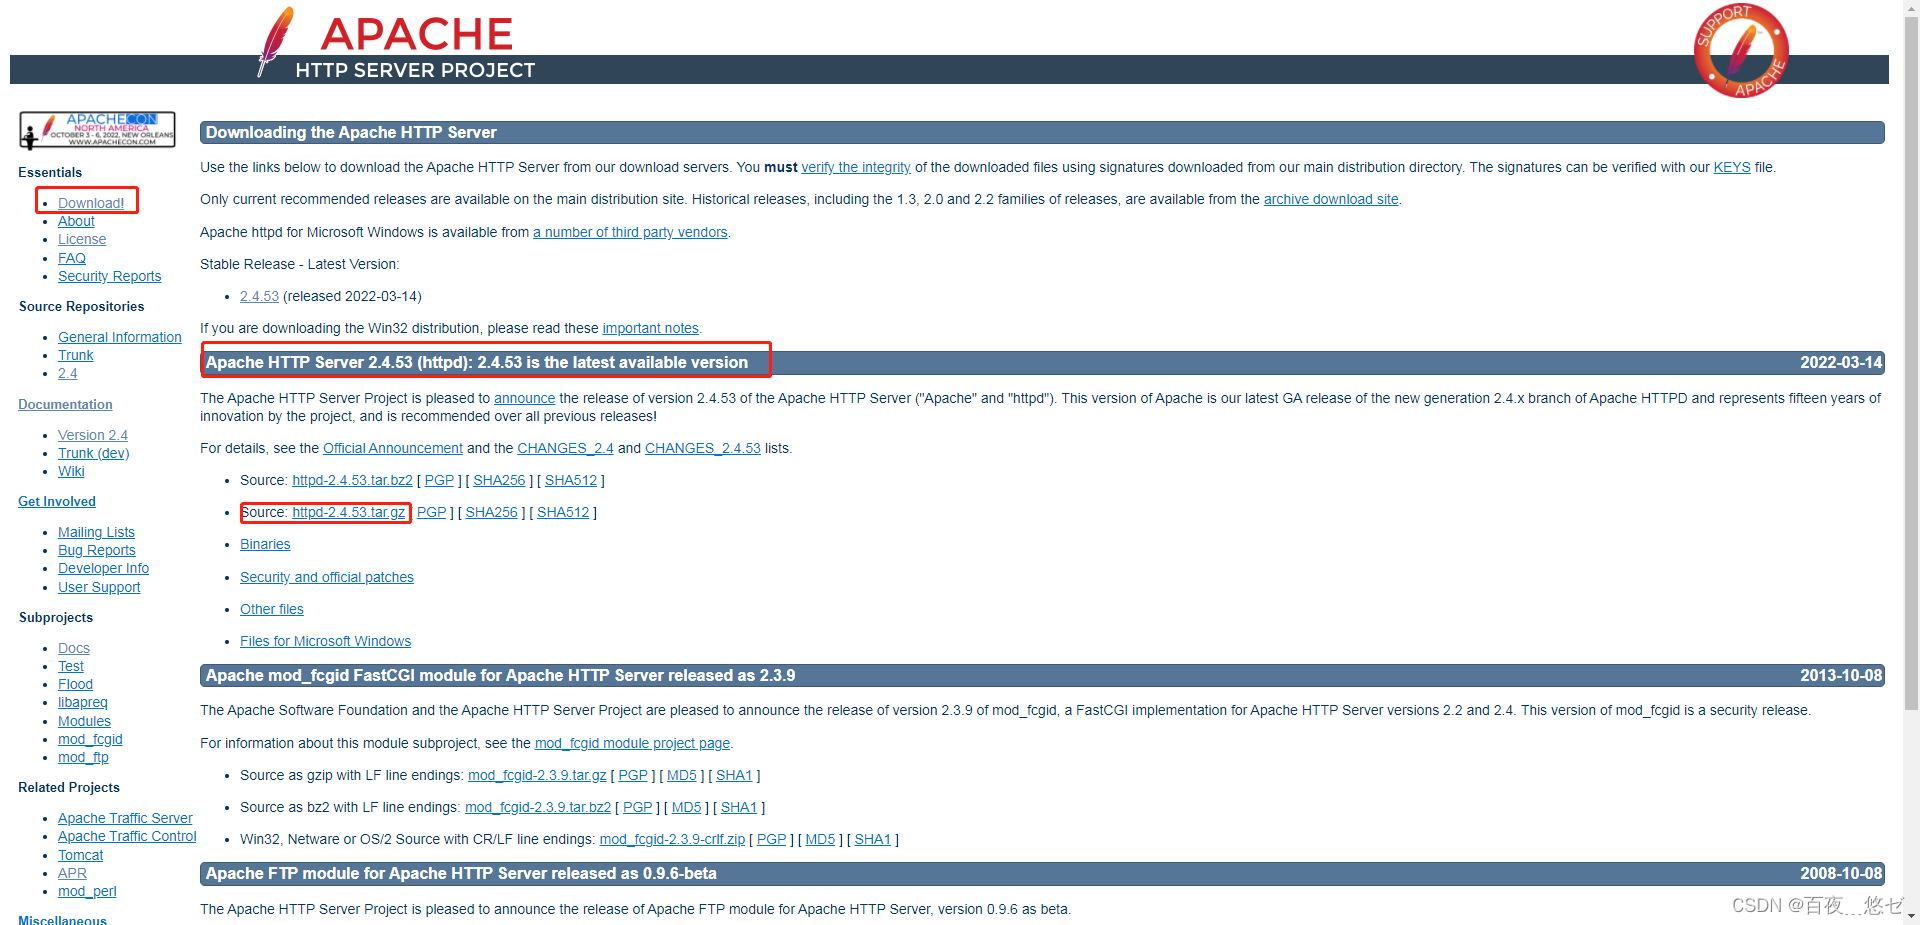
Task: Download mod_fcgid-2.3.9.tar.gz
Action: pyautogui.click(x=537, y=775)
